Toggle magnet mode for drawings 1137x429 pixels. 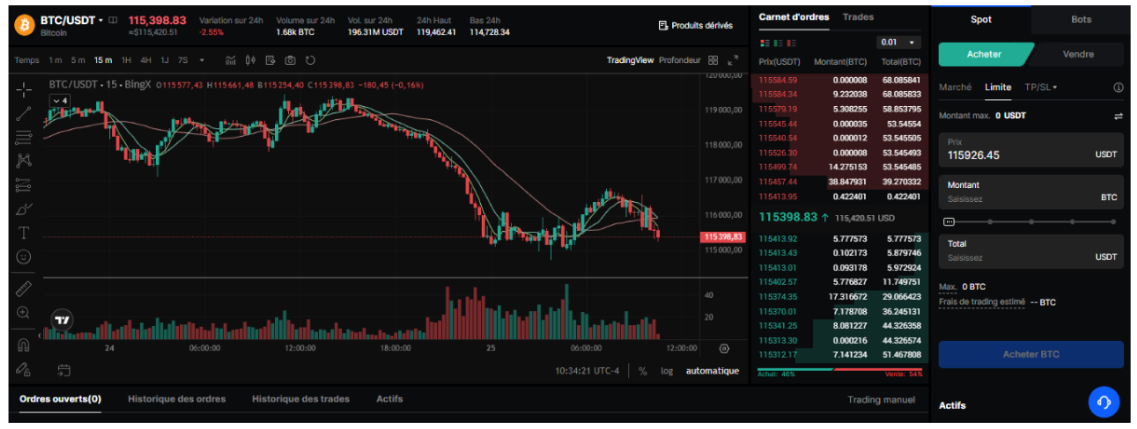pos(23,343)
